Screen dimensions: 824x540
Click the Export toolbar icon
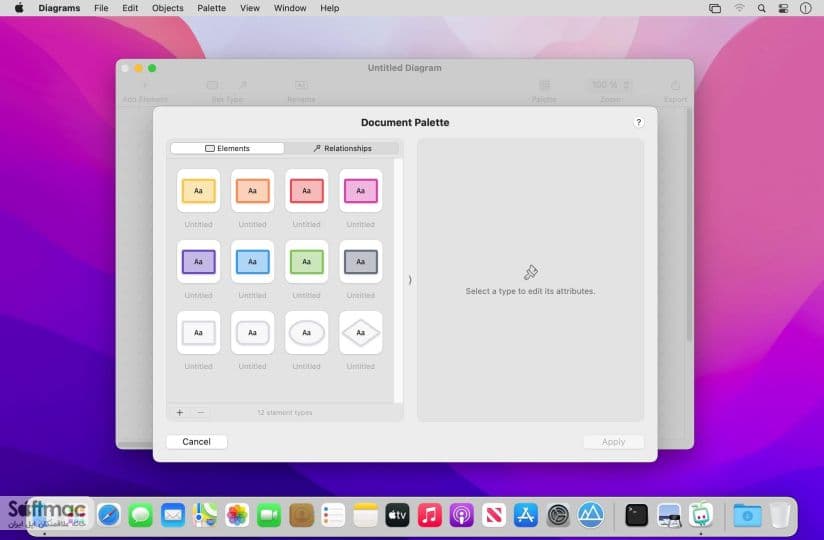coord(675,85)
